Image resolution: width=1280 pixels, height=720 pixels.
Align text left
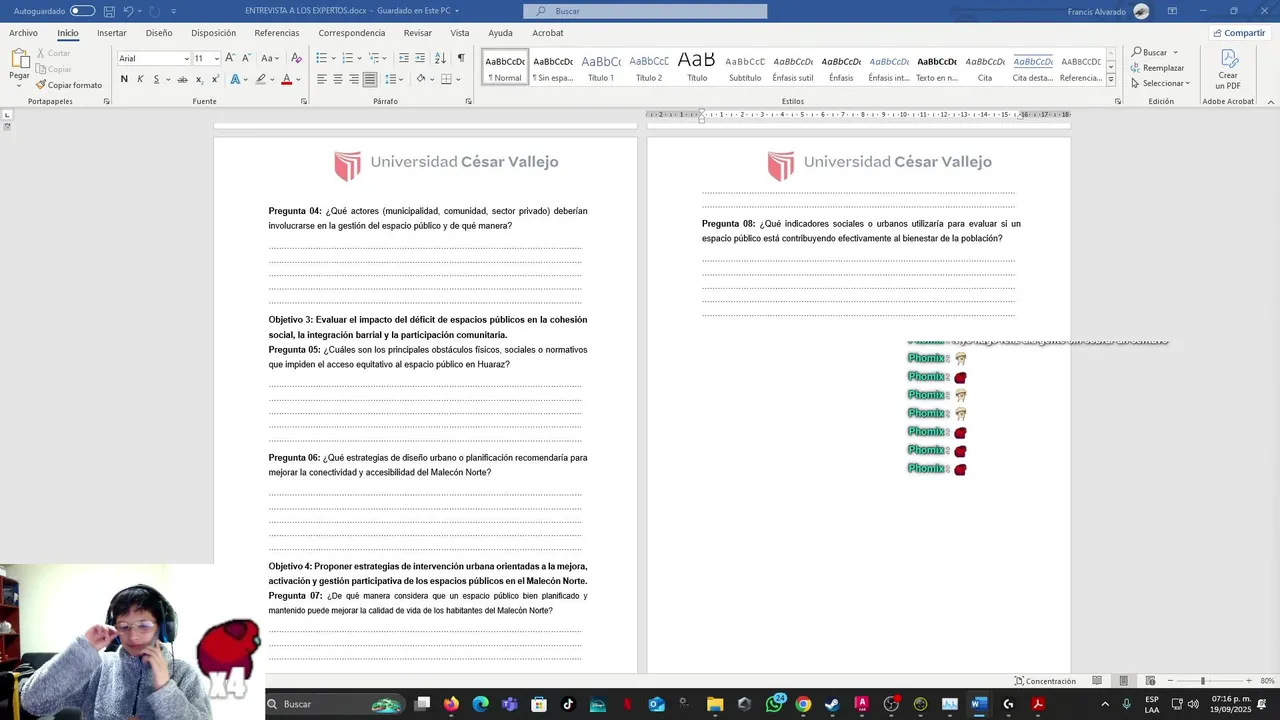(x=322, y=79)
